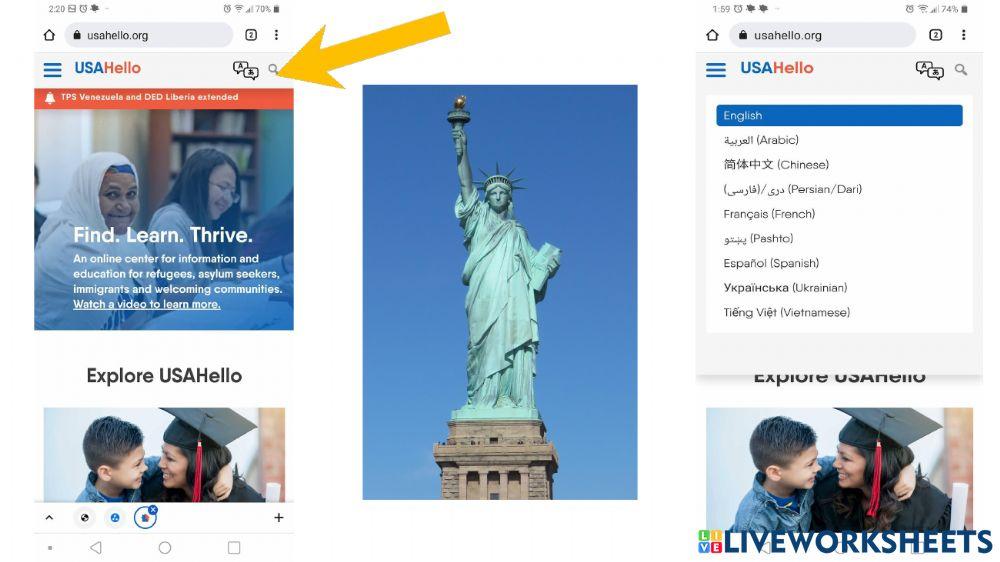
Task: Add new tab with plus icon
Action: [x=279, y=518]
